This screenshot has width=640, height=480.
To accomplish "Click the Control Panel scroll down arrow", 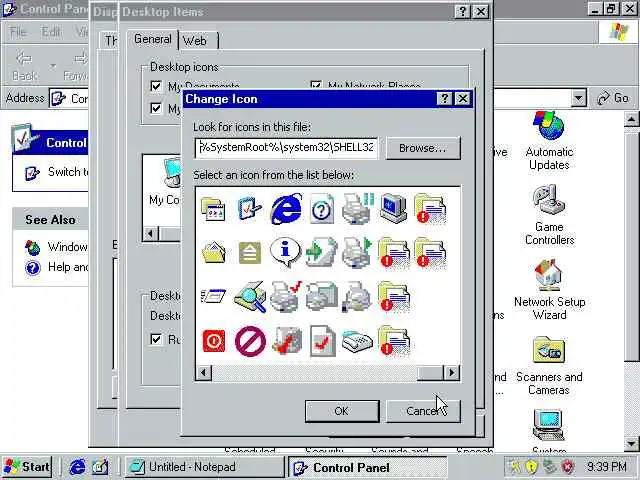I will (x=631, y=443).
